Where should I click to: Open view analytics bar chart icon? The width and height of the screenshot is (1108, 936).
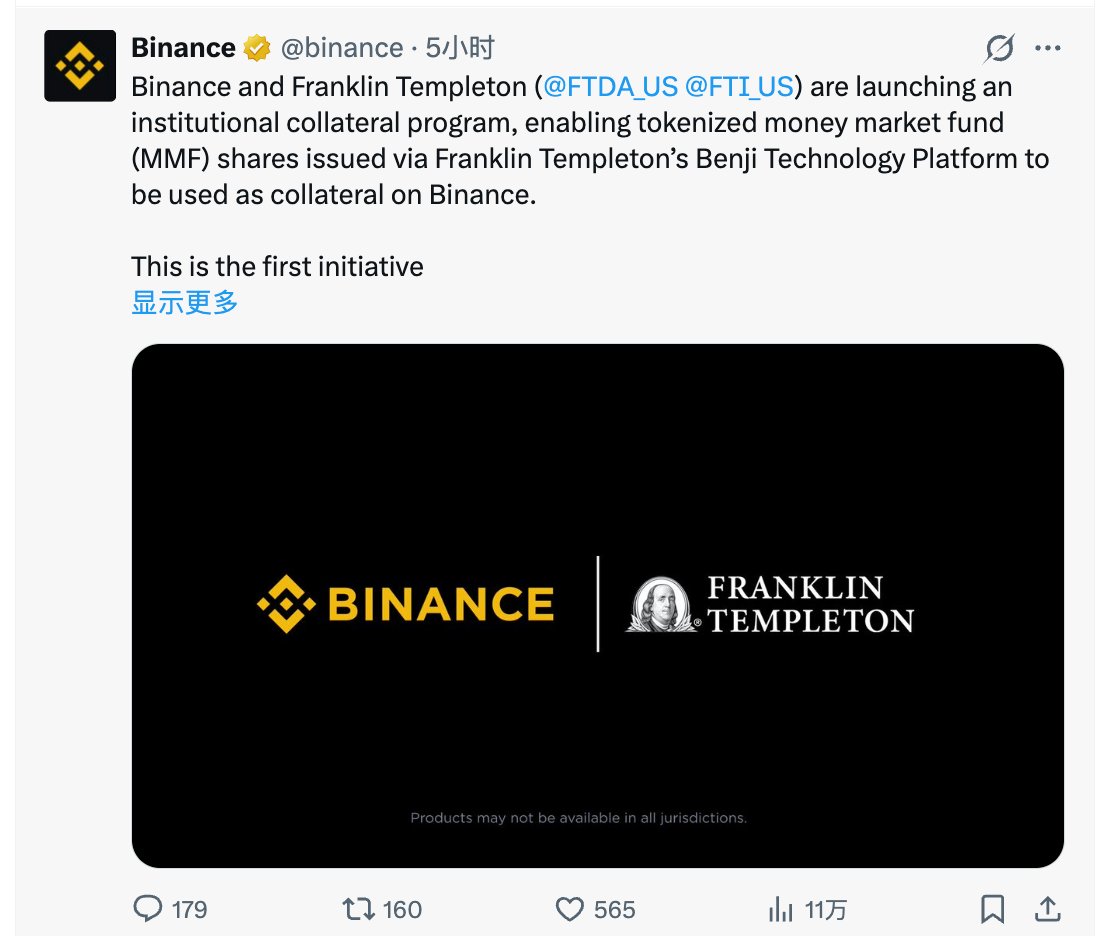780,909
